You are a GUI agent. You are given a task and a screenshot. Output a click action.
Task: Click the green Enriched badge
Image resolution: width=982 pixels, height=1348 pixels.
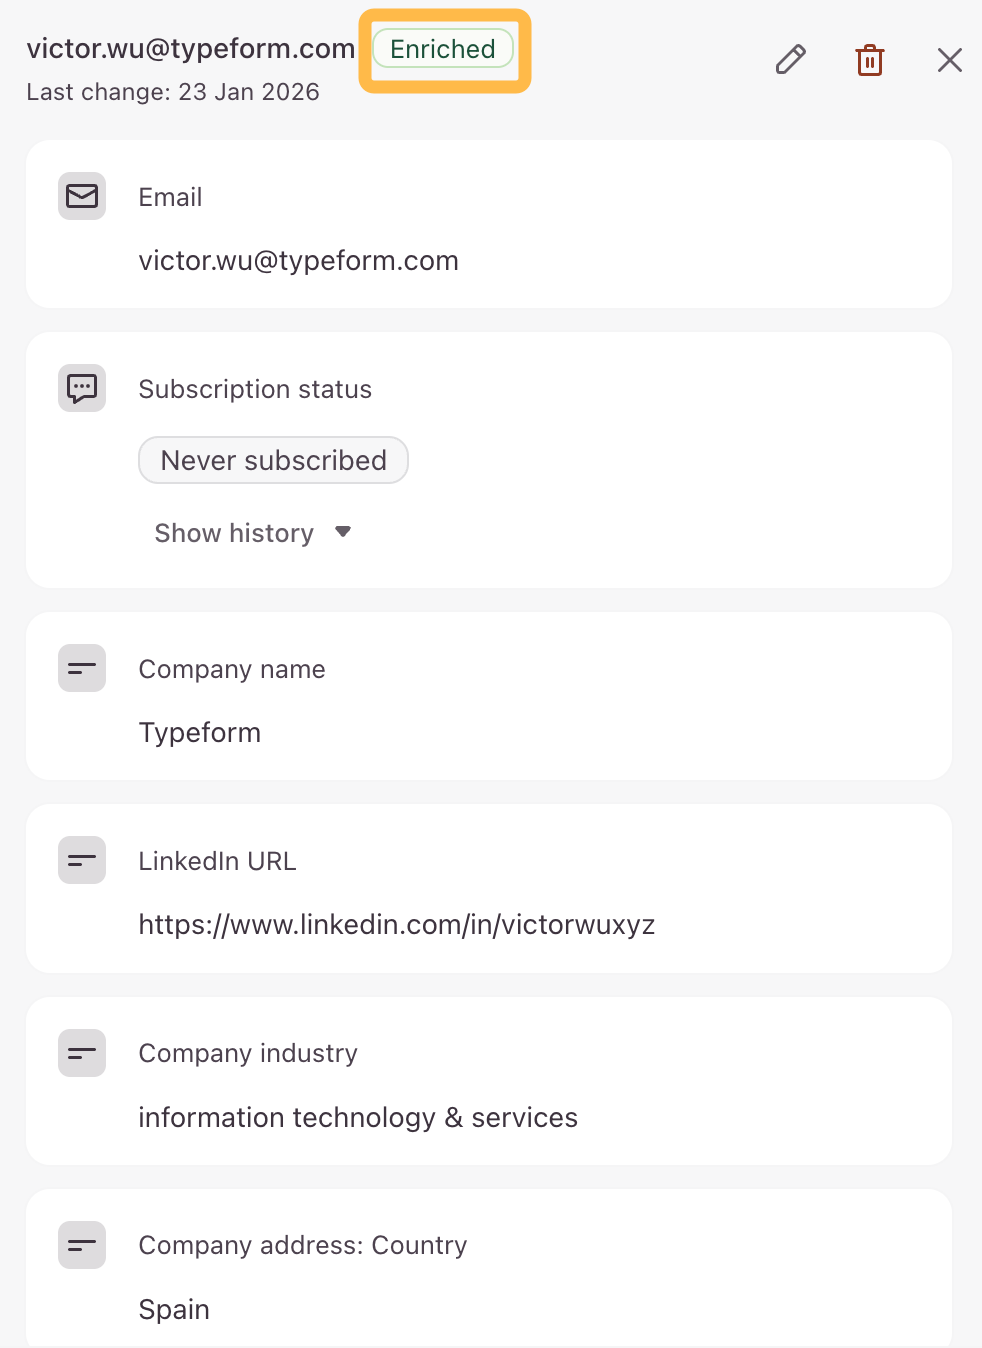443,49
